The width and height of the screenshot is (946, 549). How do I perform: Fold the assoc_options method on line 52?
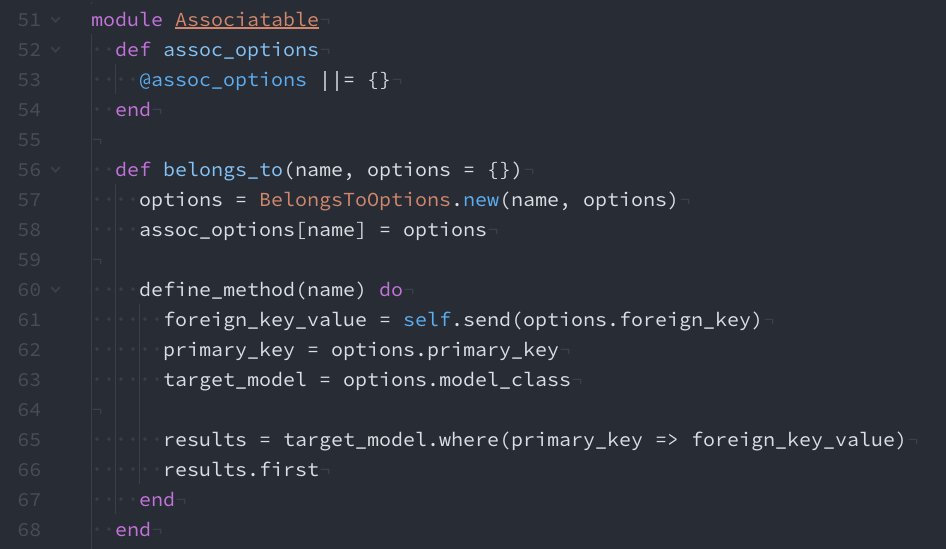(x=54, y=50)
